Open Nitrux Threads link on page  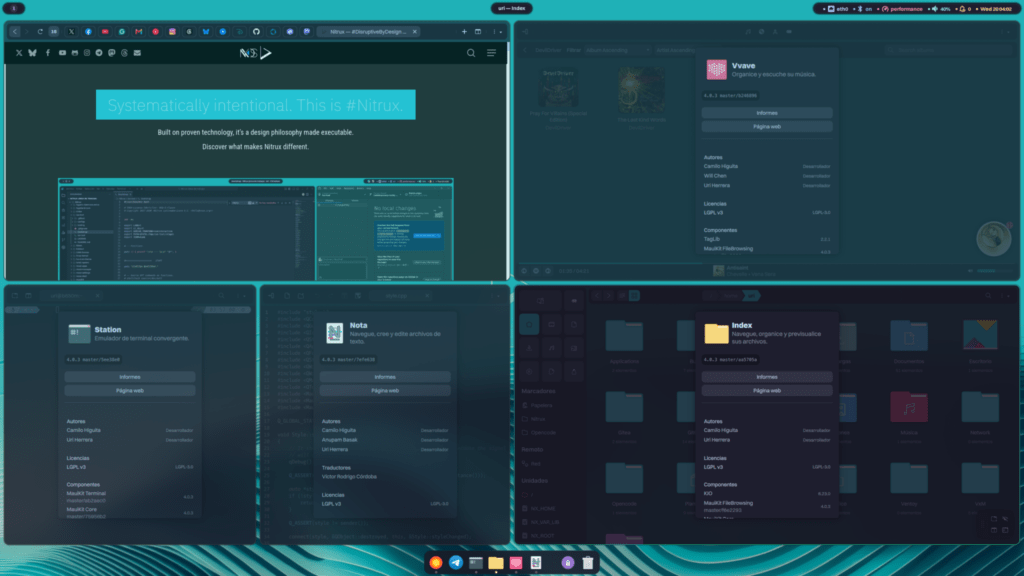point(124,53)
